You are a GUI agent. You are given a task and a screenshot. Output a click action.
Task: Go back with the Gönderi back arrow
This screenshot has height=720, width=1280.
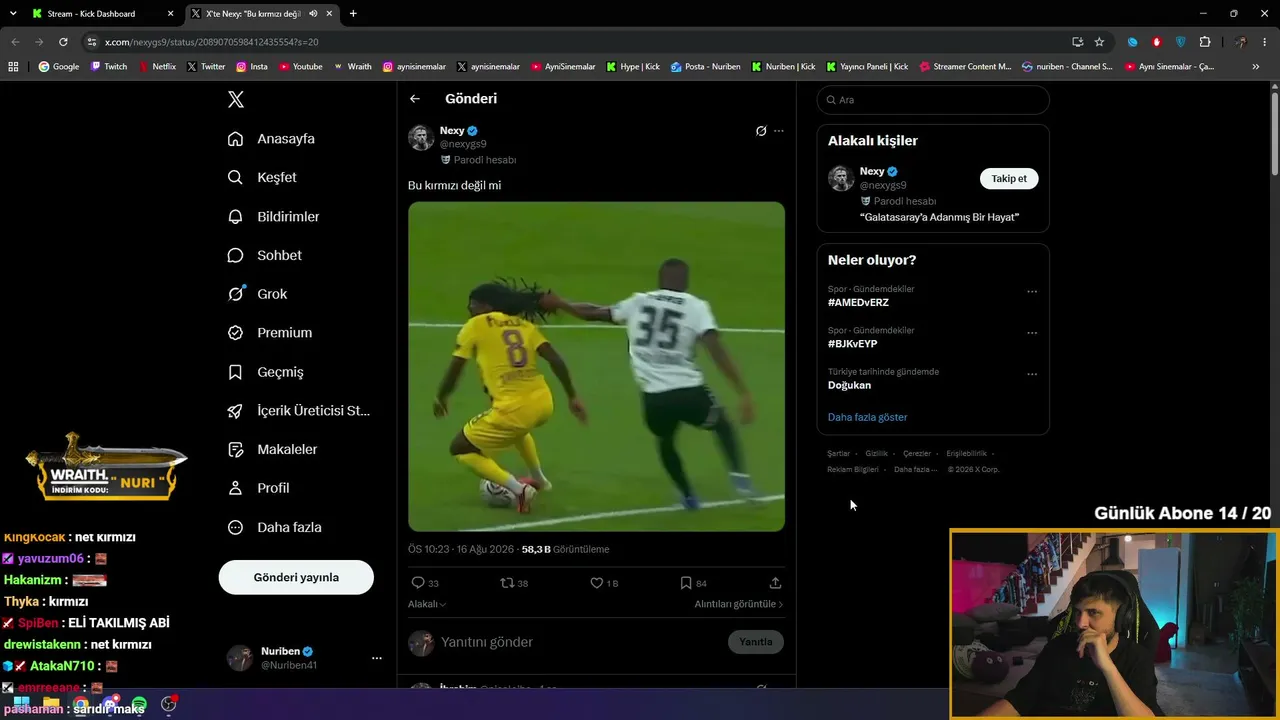point(415,99)
